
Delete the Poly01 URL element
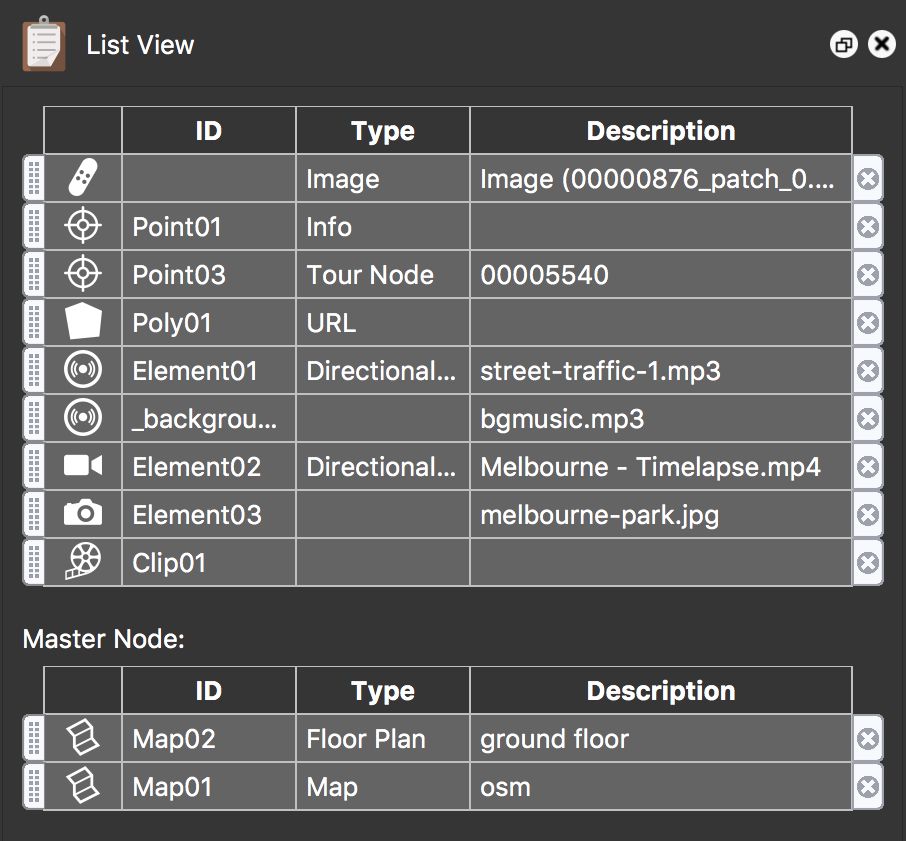click(x=866, y=322)
